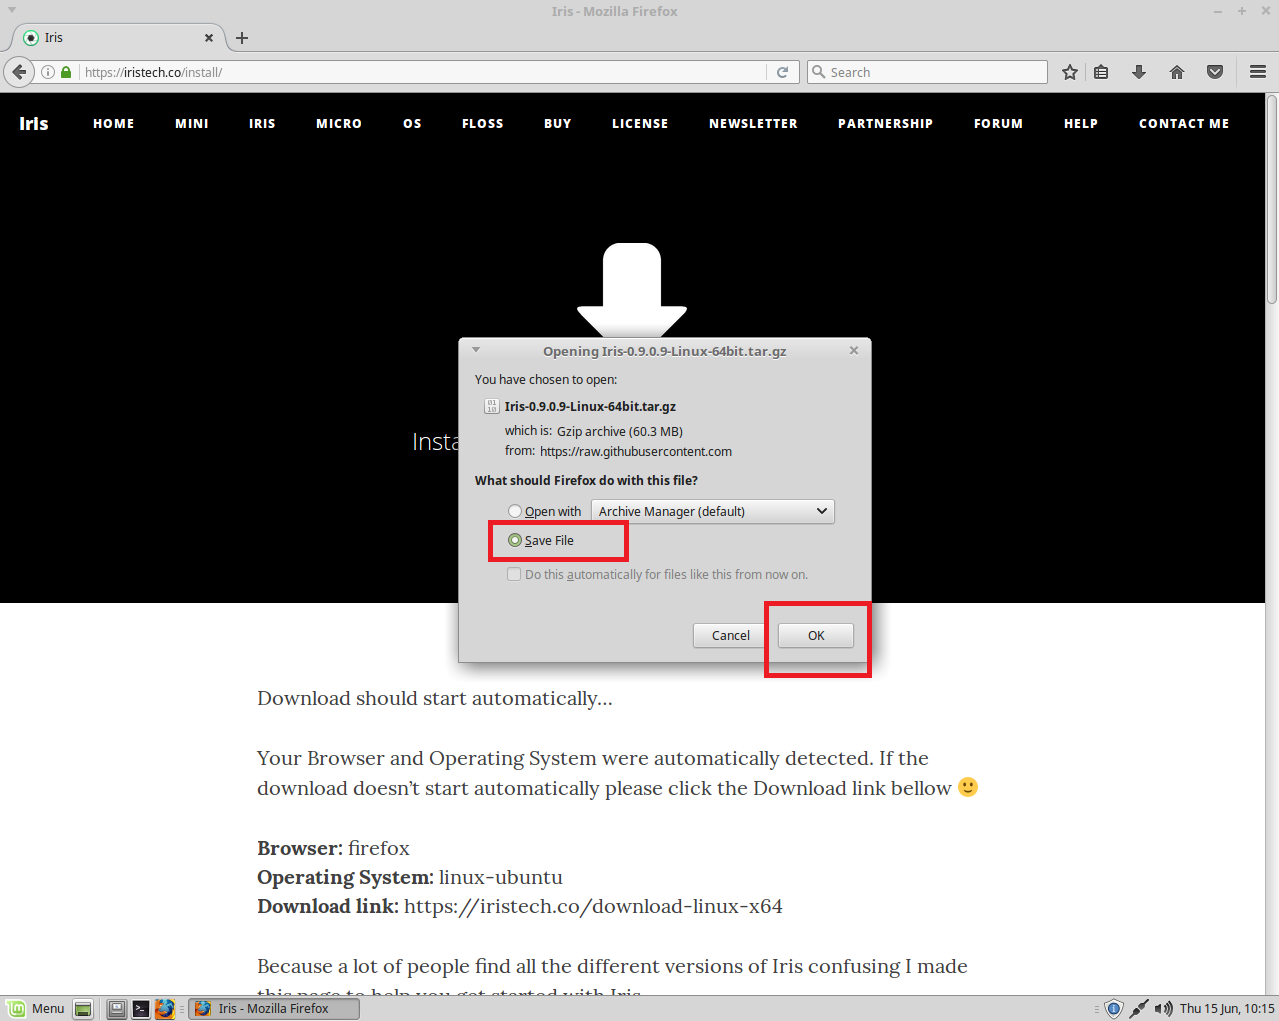The image size is (1279, 1021).
Task: Open the OS menu item
Action: 412,124
